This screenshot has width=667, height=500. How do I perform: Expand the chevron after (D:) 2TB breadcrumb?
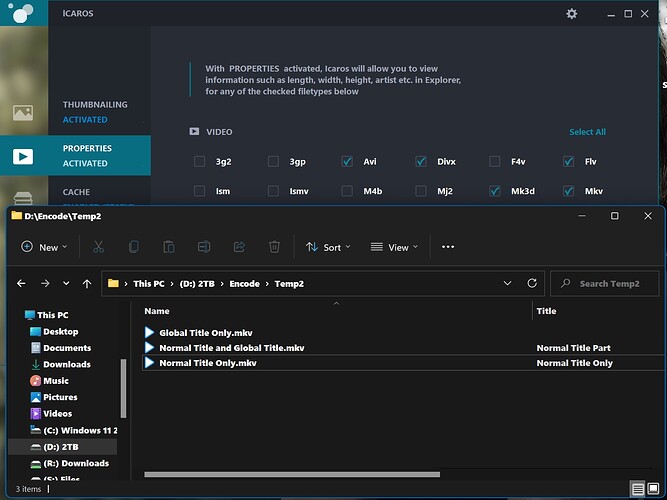[x=222, y=284]
